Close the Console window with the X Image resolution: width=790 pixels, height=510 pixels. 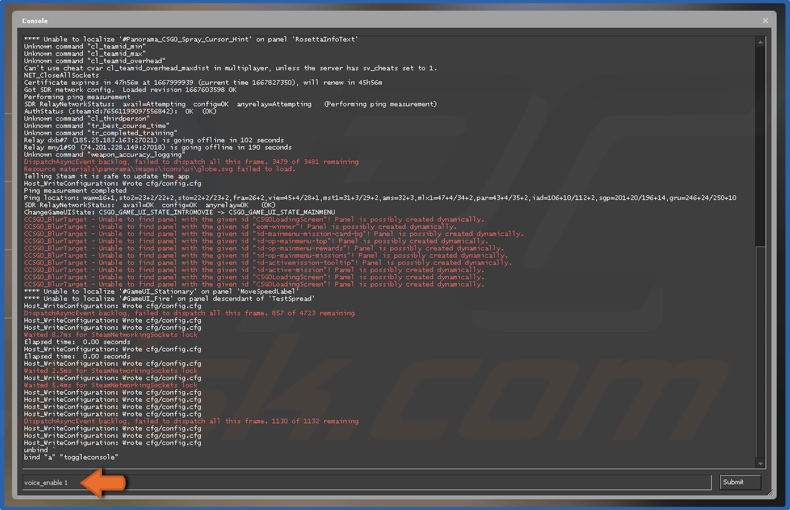click(x=765, y=21)
